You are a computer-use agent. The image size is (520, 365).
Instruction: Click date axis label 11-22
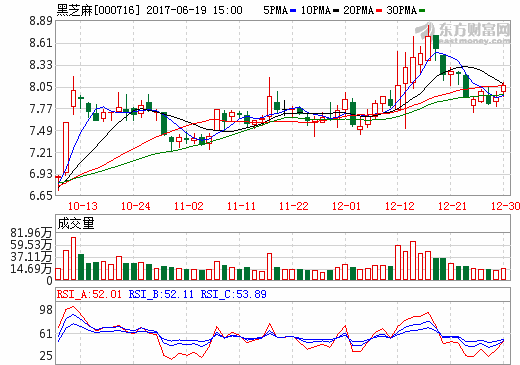pos(294,206)
